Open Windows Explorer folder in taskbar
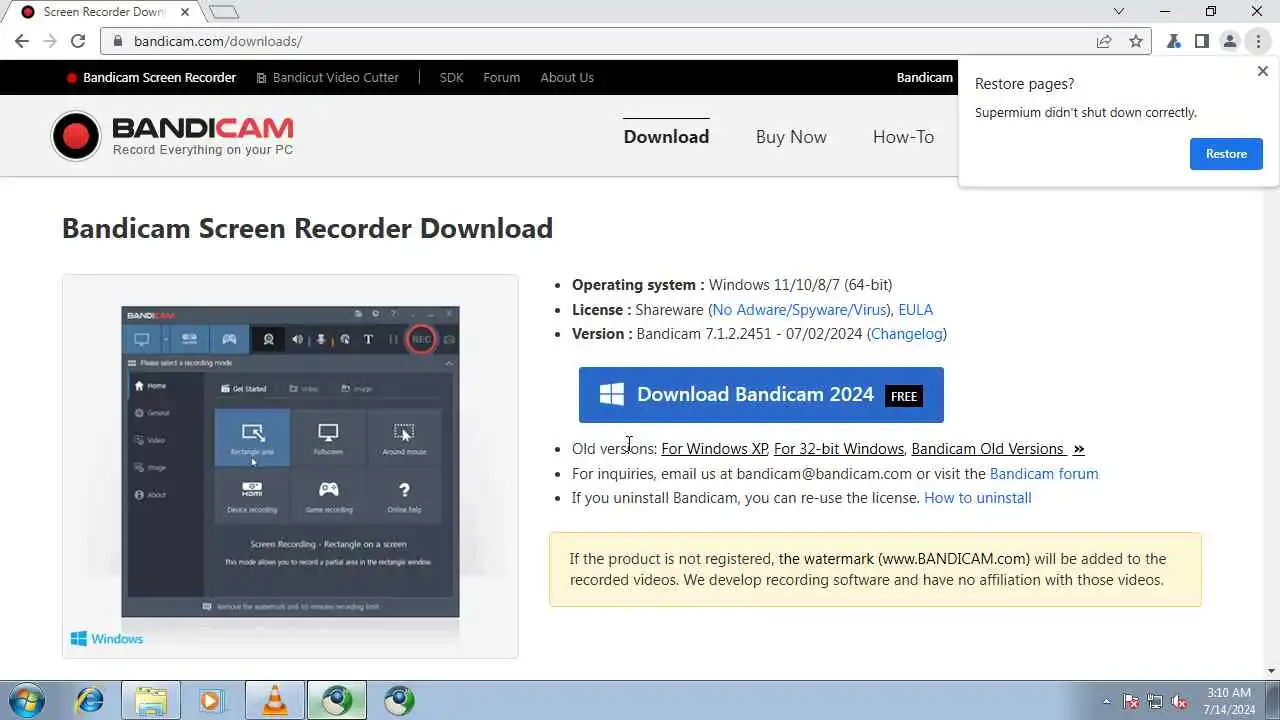The height and width of the screenshot is (720, 1280). click(151, 700)
